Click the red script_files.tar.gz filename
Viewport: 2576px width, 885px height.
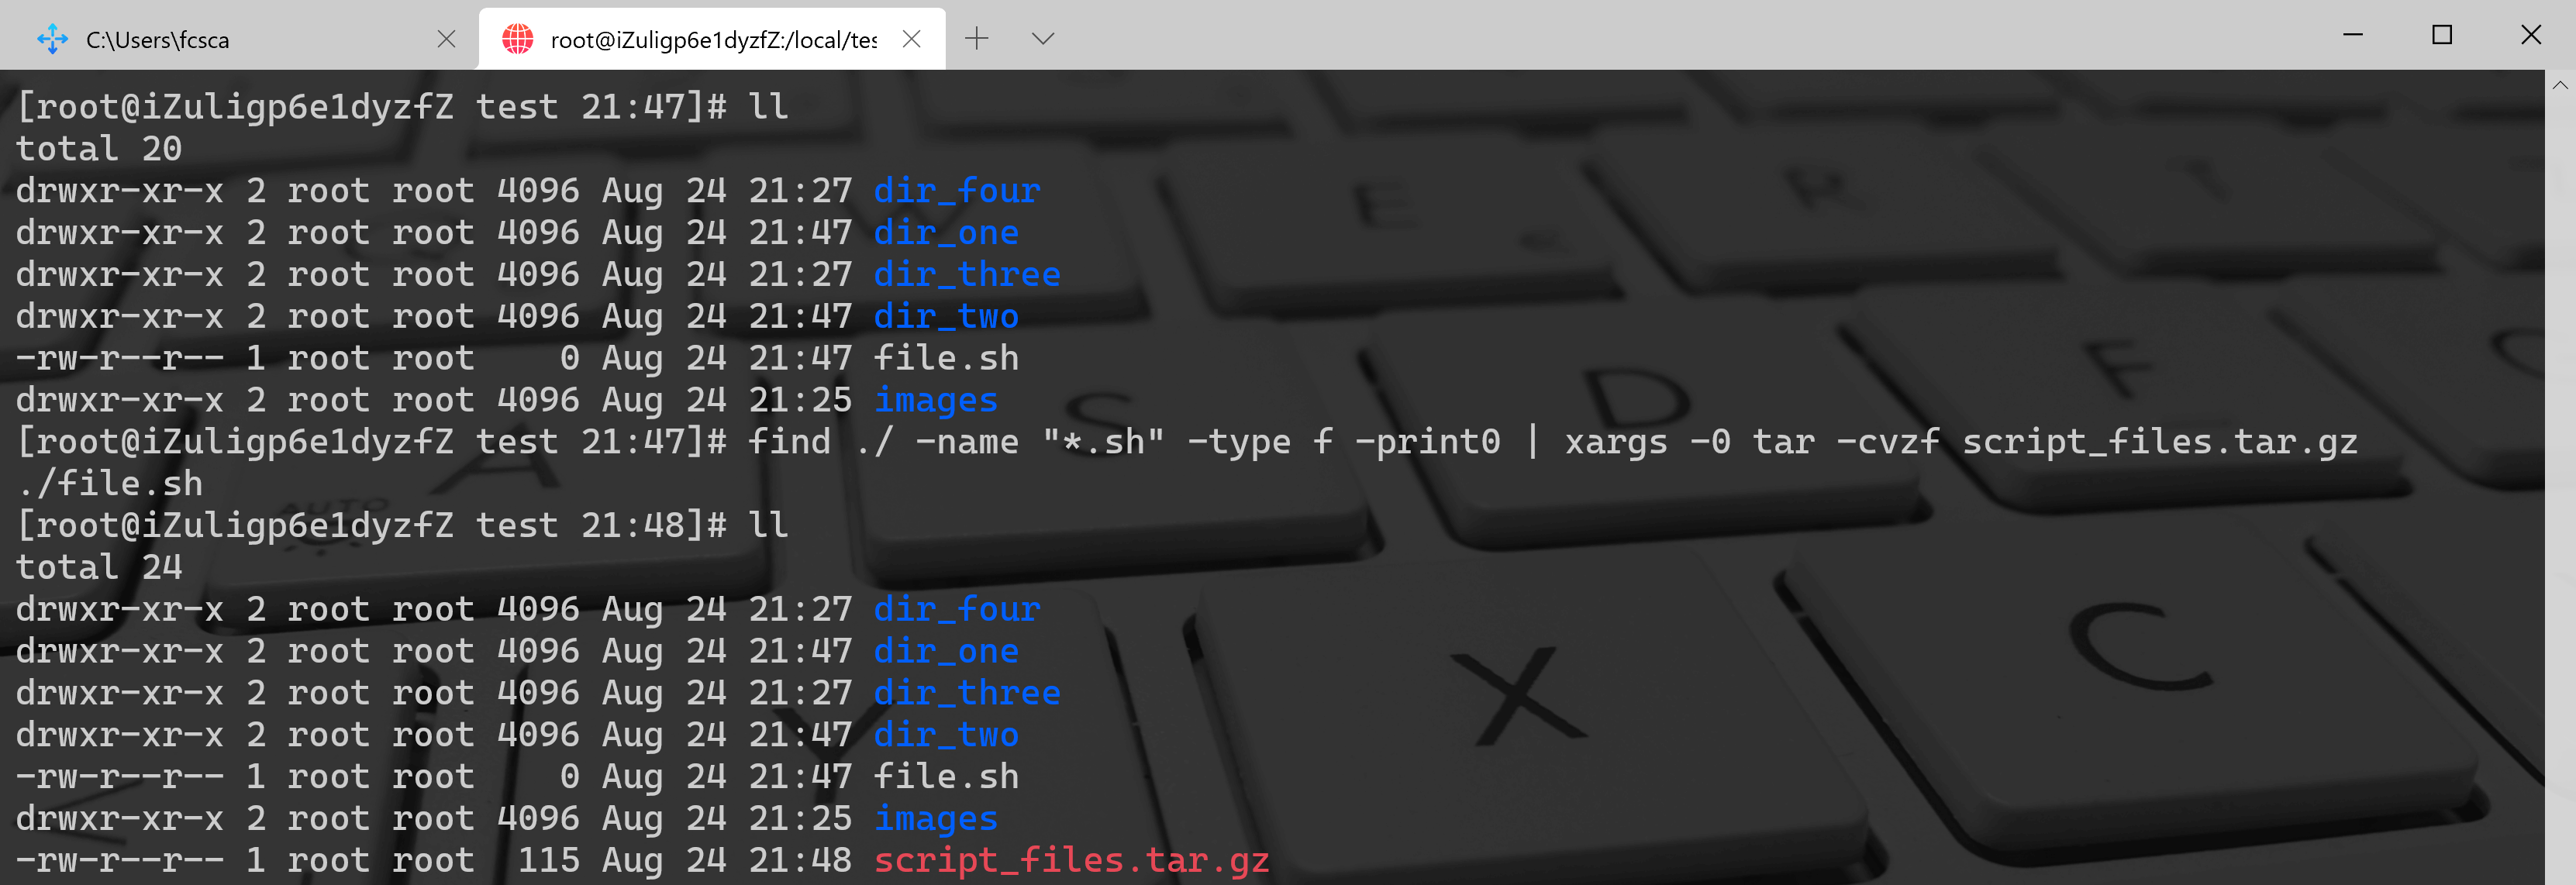[x=1071, y=859]
